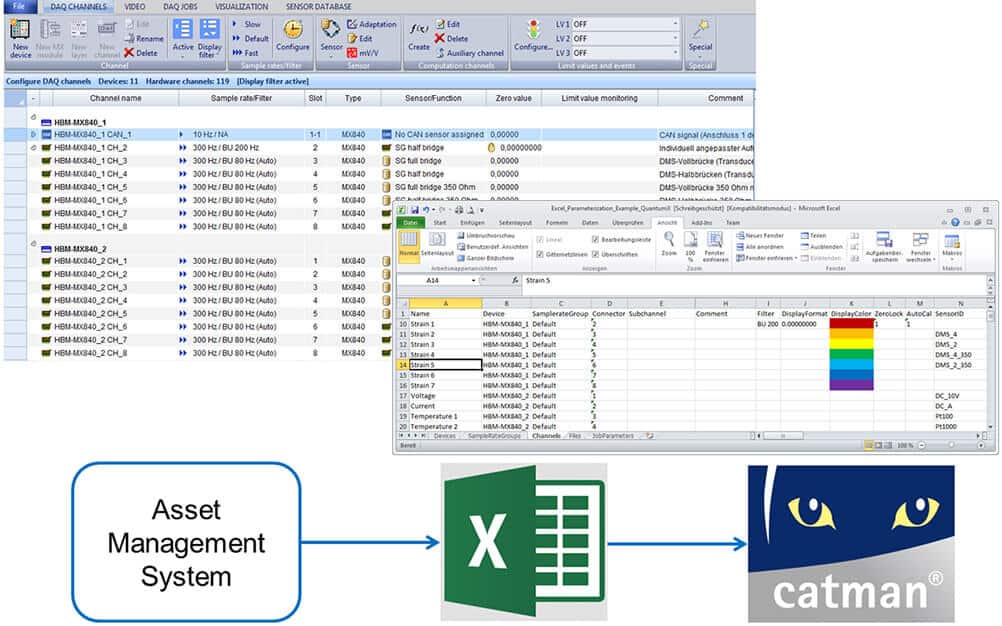The width and height of the screenshot is (1002, 626).
Task: Click Ganzer Bildschirm in Excel ribbon
Action: [x=485, y=258]
